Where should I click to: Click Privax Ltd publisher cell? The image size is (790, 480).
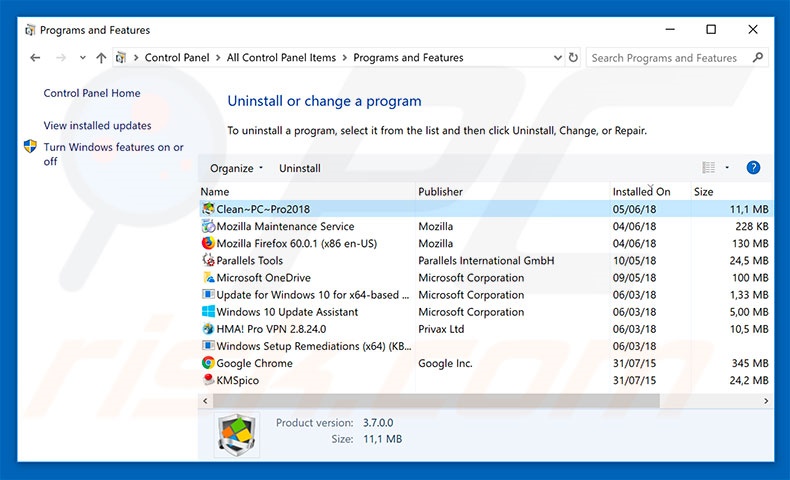441,329
